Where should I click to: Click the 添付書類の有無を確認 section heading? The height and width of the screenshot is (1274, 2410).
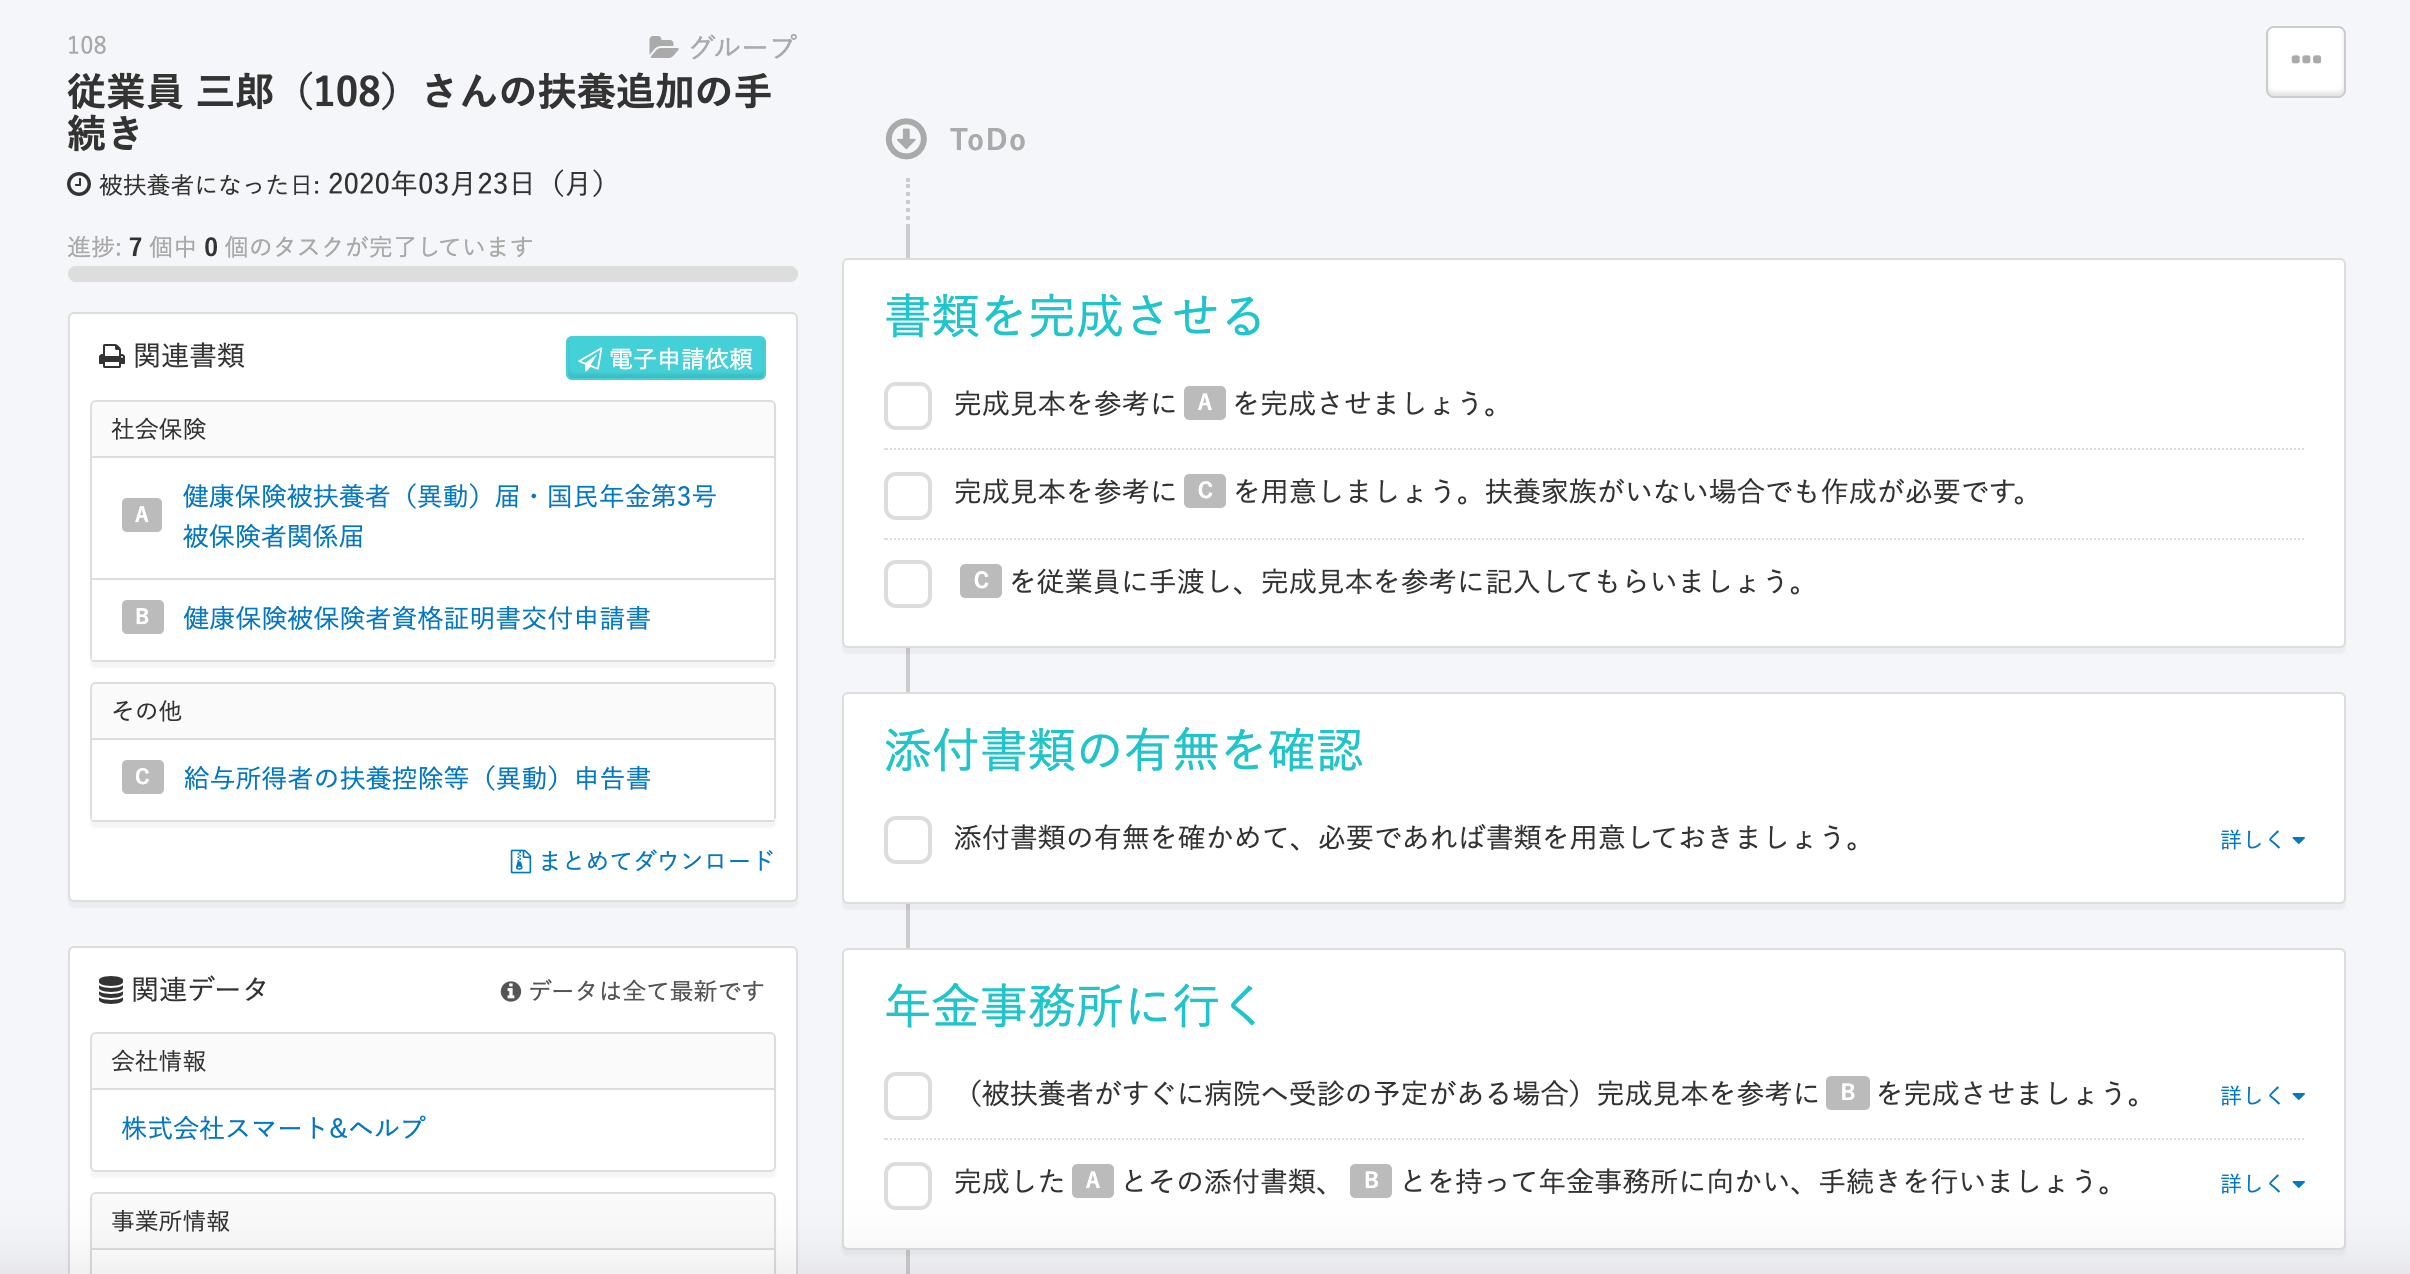1123,750
